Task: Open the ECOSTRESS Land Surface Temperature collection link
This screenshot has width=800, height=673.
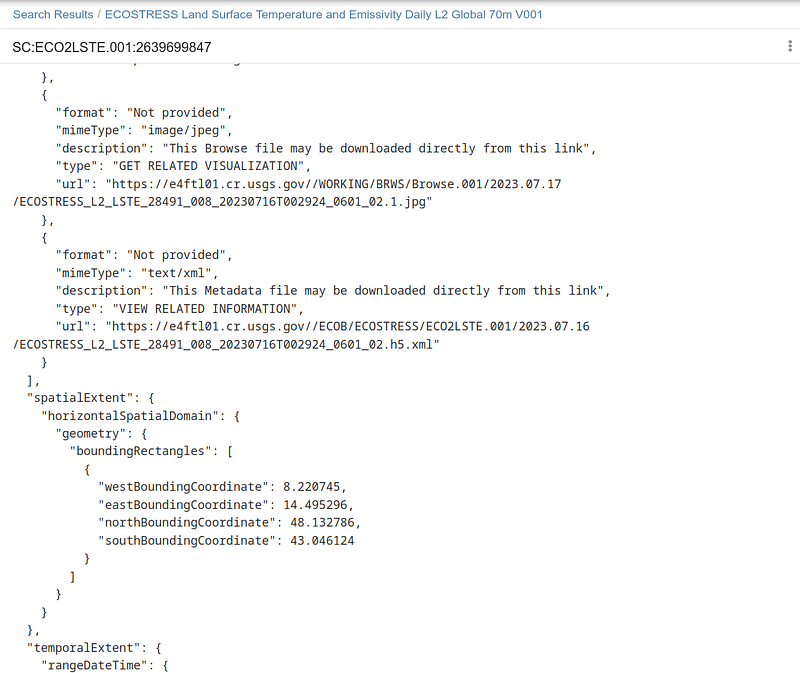Action: point(323,14)
